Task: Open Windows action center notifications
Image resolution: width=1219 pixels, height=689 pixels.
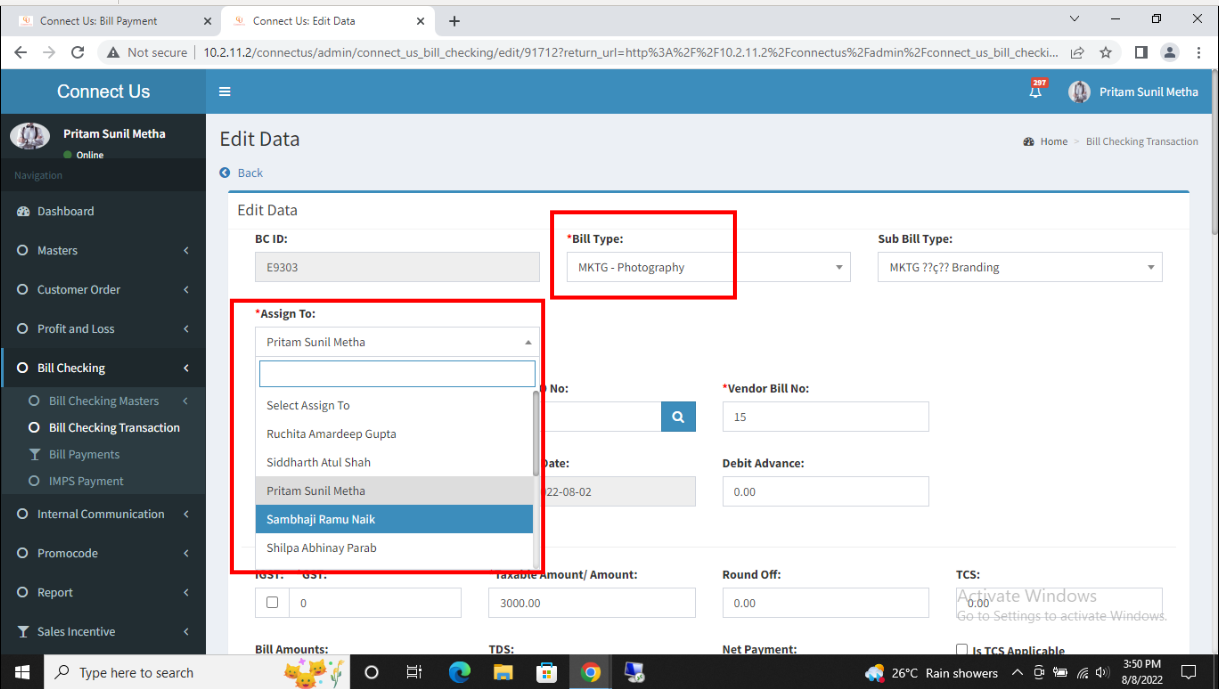Action: point(1189,671)
